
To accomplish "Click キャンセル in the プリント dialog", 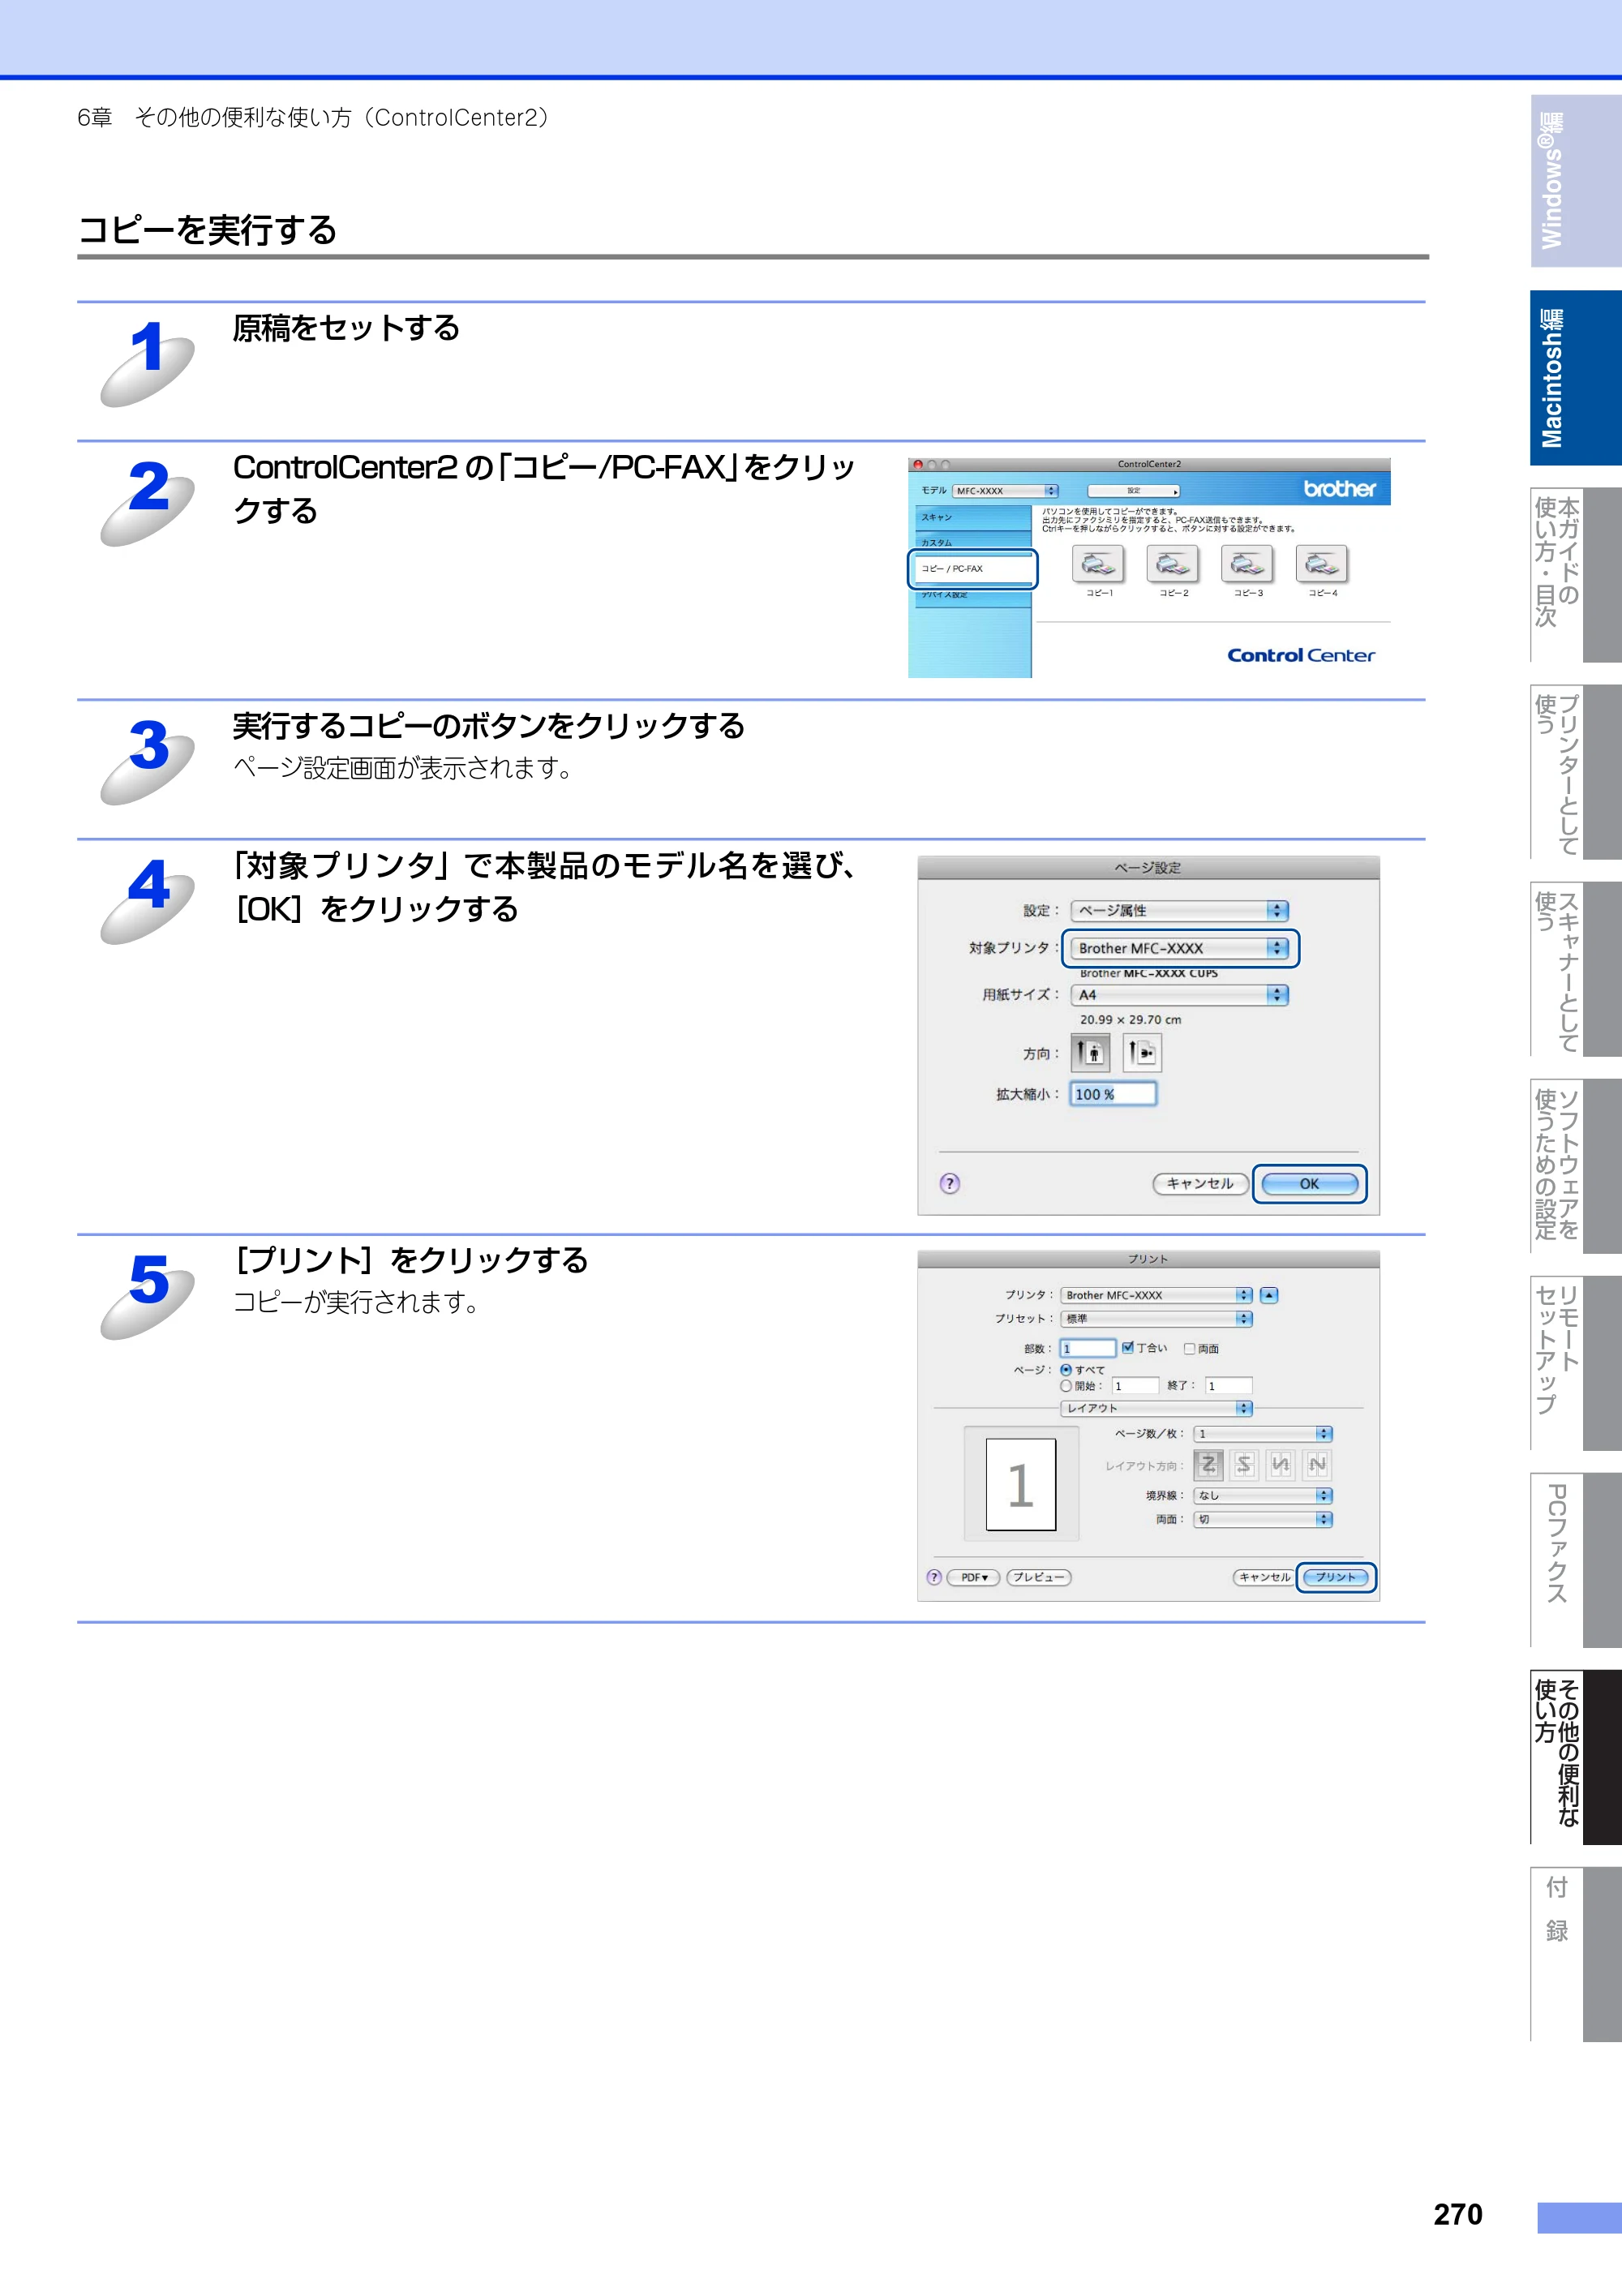I will pos(1264,1577).
